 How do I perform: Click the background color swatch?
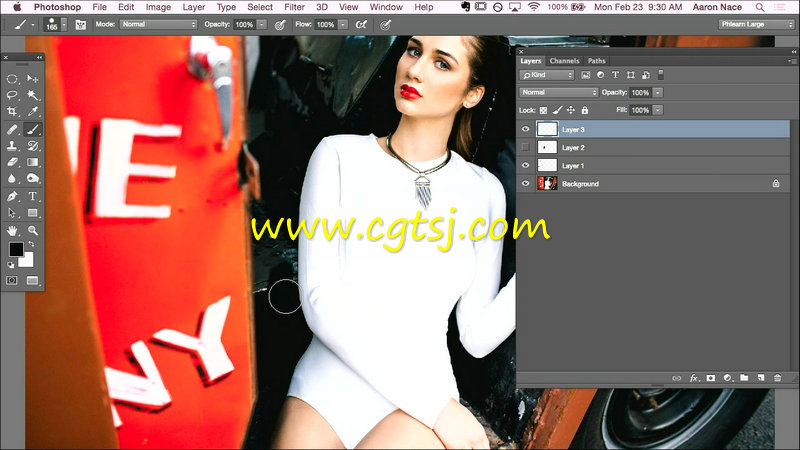[x=28, y=261]
